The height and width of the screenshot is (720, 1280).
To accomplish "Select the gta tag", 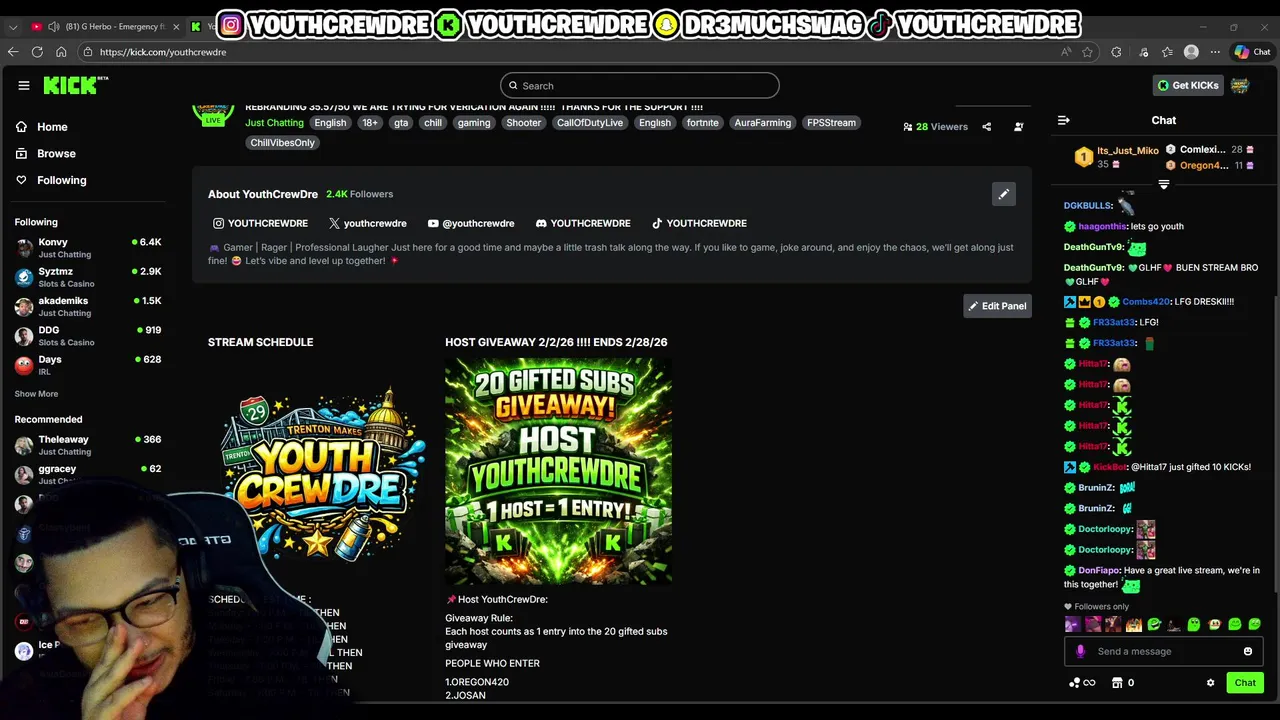I will pos(401,123).
